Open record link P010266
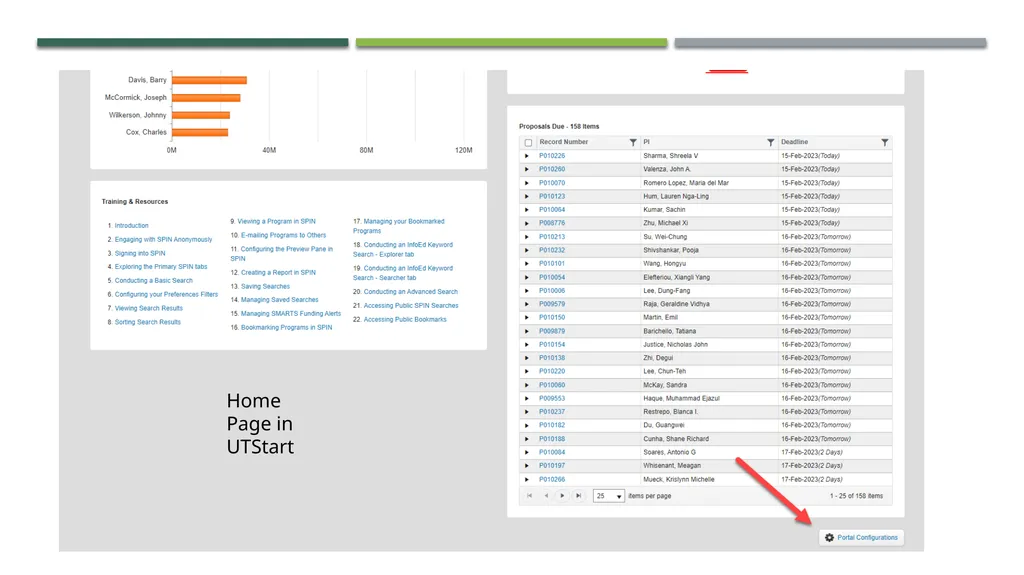1024x575 pixels. 552,479
